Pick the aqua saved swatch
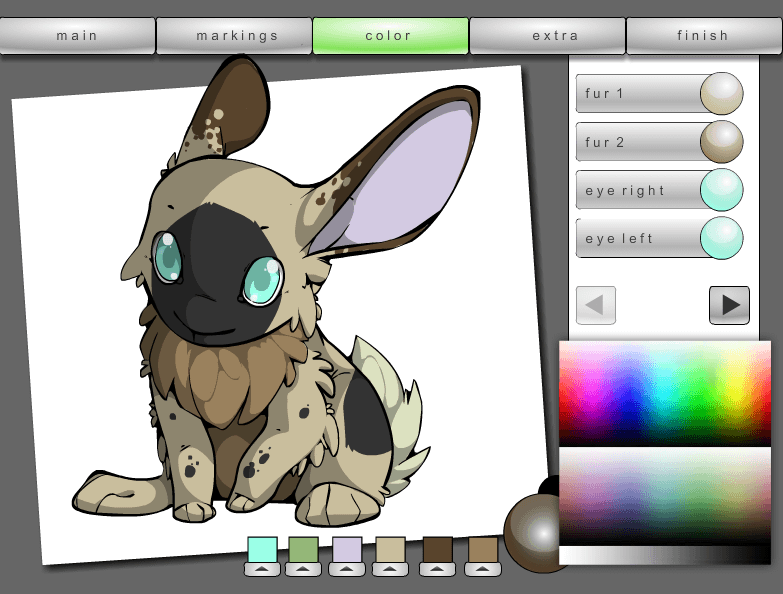The height and width of the screenshot is (594, 783). [x=263, y=550]
